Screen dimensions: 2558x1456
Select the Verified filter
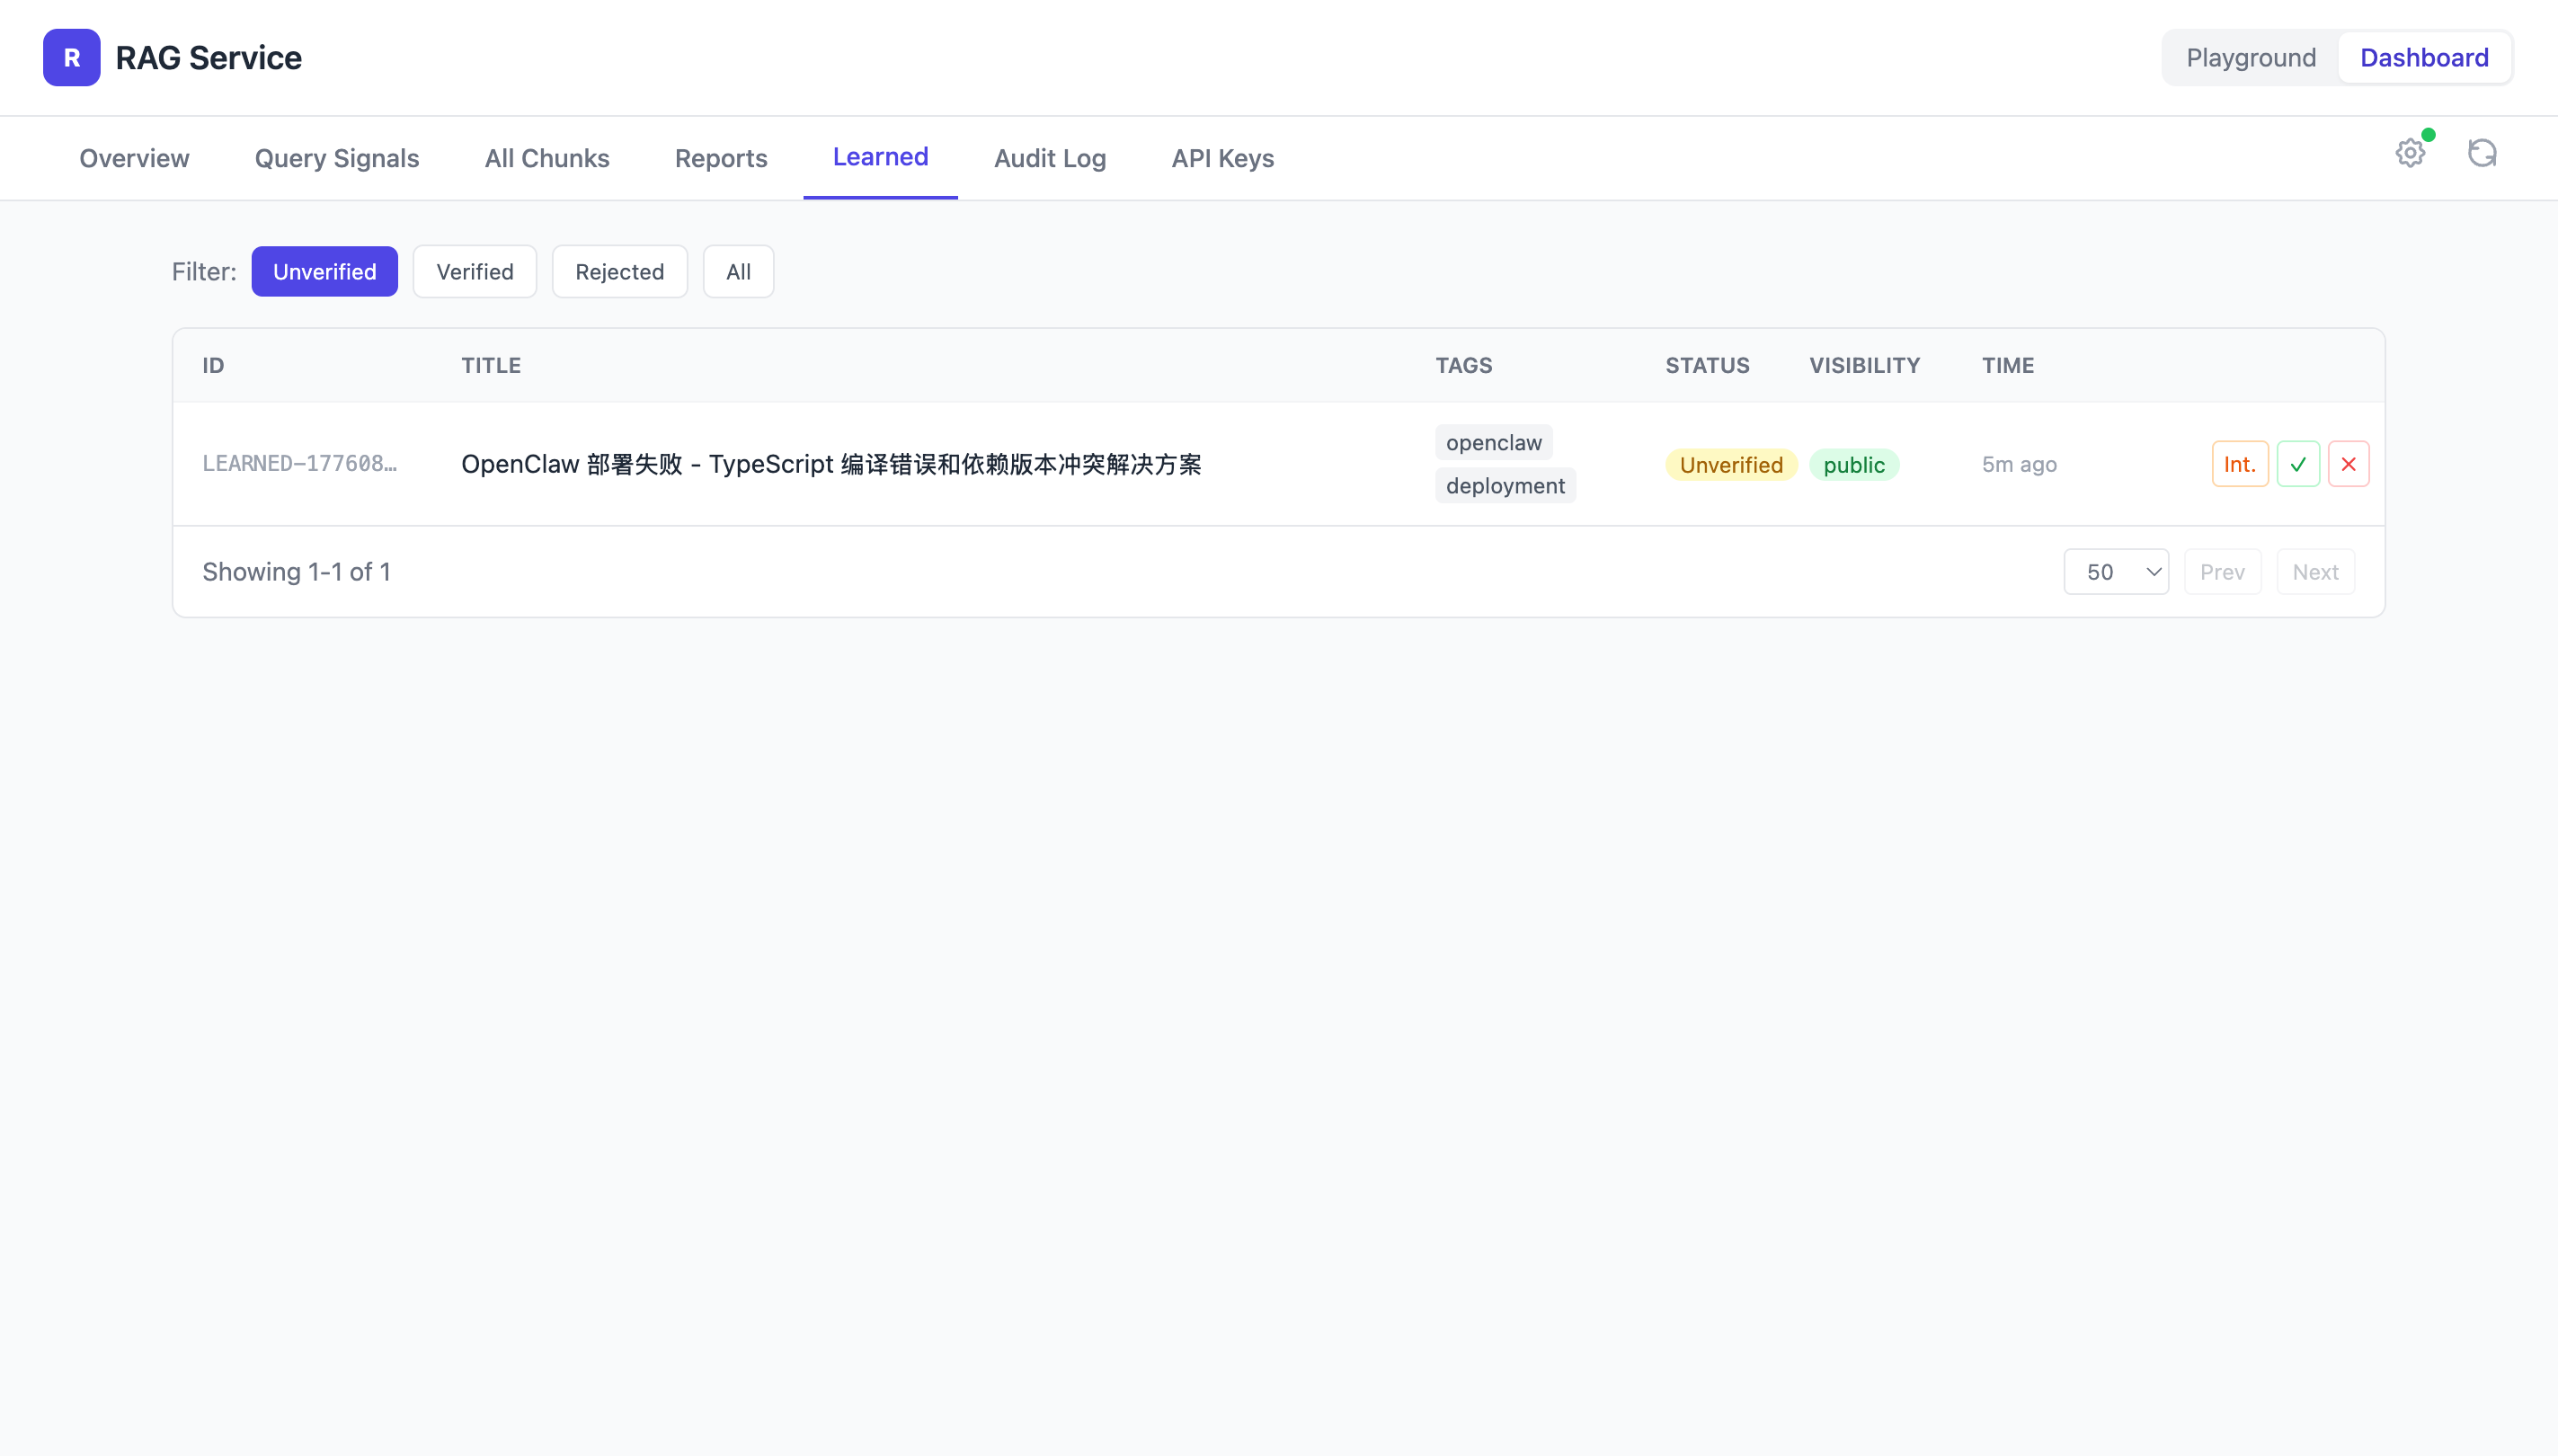(474, 272)
